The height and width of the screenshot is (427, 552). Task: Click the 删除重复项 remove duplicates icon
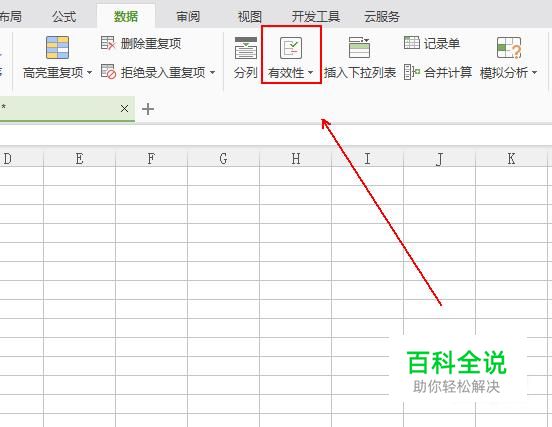point(108,43)
